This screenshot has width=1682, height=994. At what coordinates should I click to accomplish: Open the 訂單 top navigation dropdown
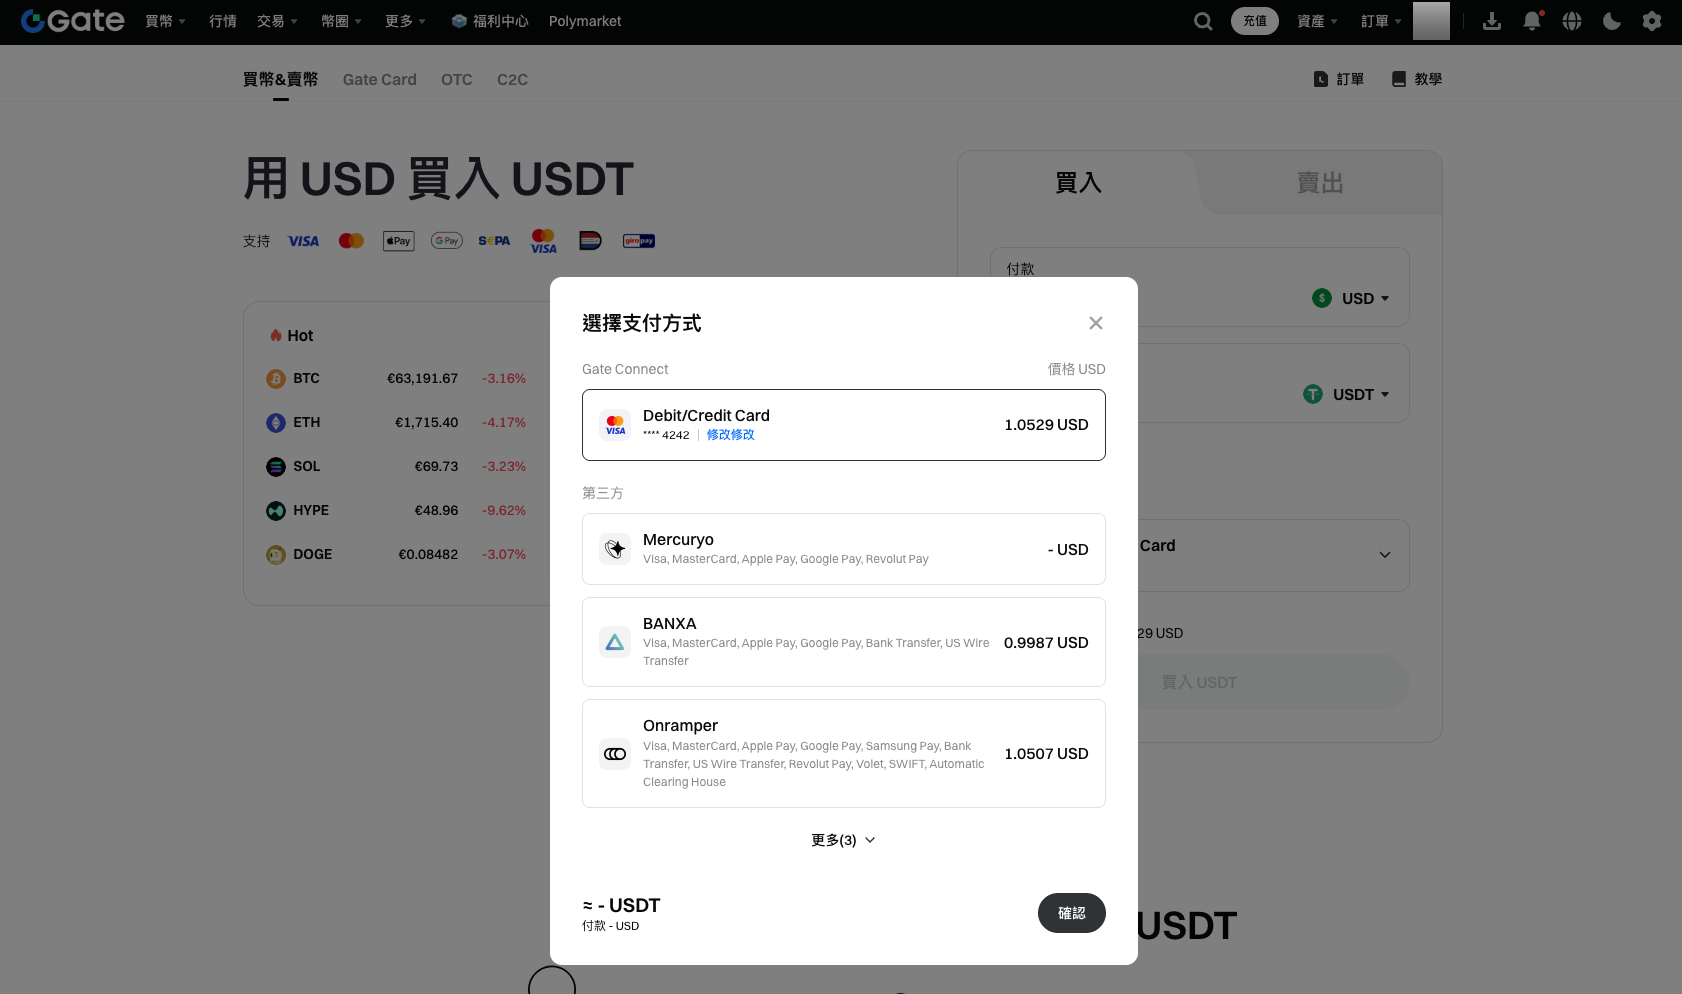[1381, 21]
